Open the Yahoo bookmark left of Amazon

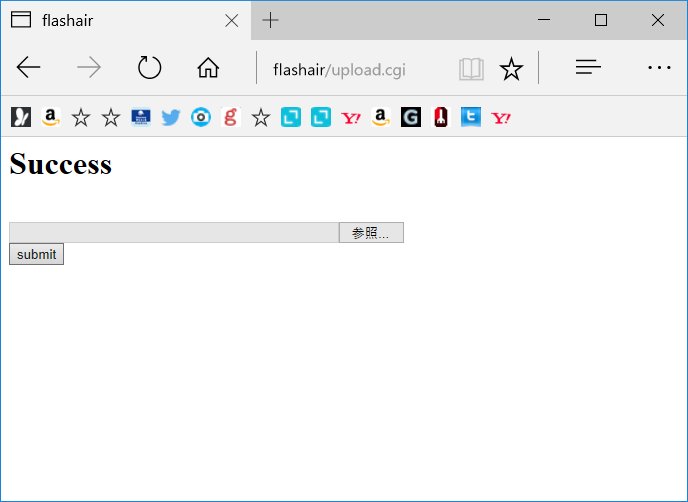[x=351, y=118]
